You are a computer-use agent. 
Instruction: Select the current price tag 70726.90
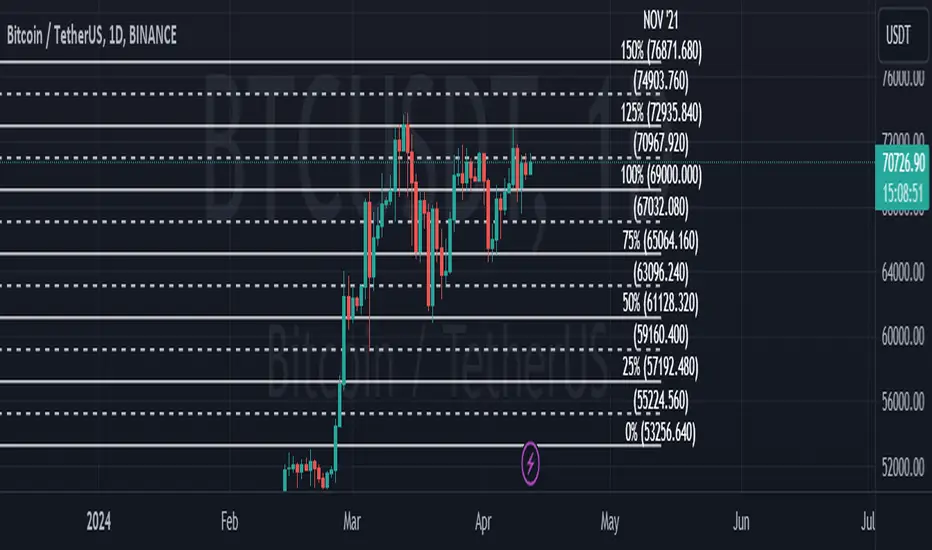[900, 162]
